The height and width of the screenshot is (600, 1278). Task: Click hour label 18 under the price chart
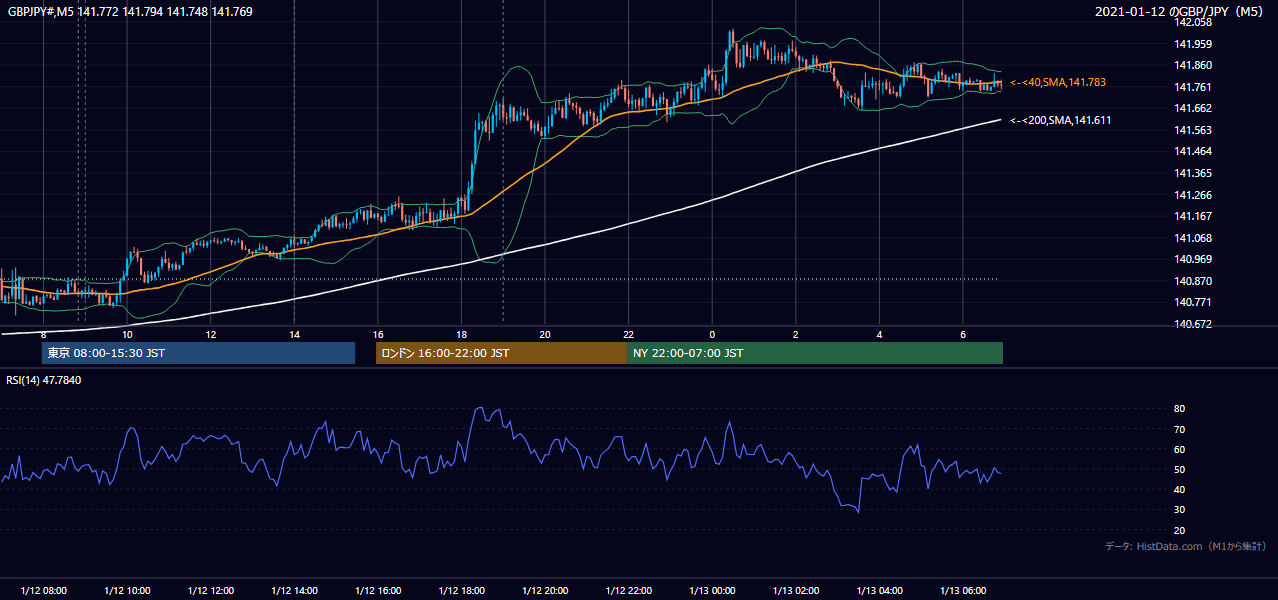pyautogui.click(x=461, y=335)
